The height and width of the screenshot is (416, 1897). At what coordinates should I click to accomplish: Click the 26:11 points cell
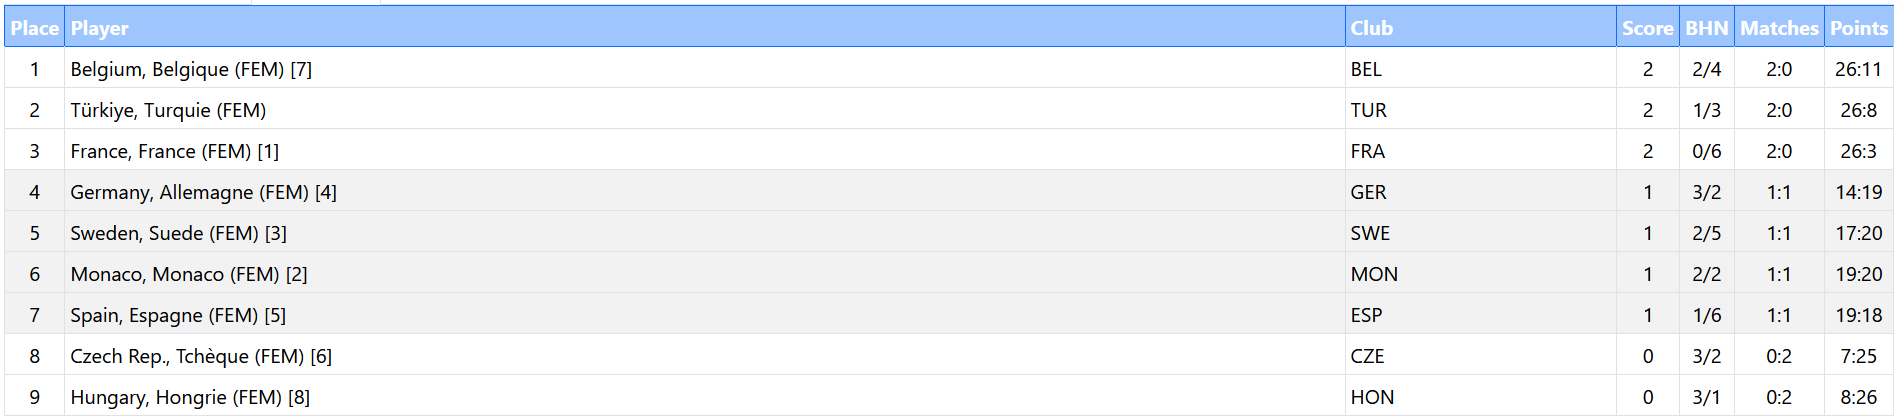(1858, 69)
